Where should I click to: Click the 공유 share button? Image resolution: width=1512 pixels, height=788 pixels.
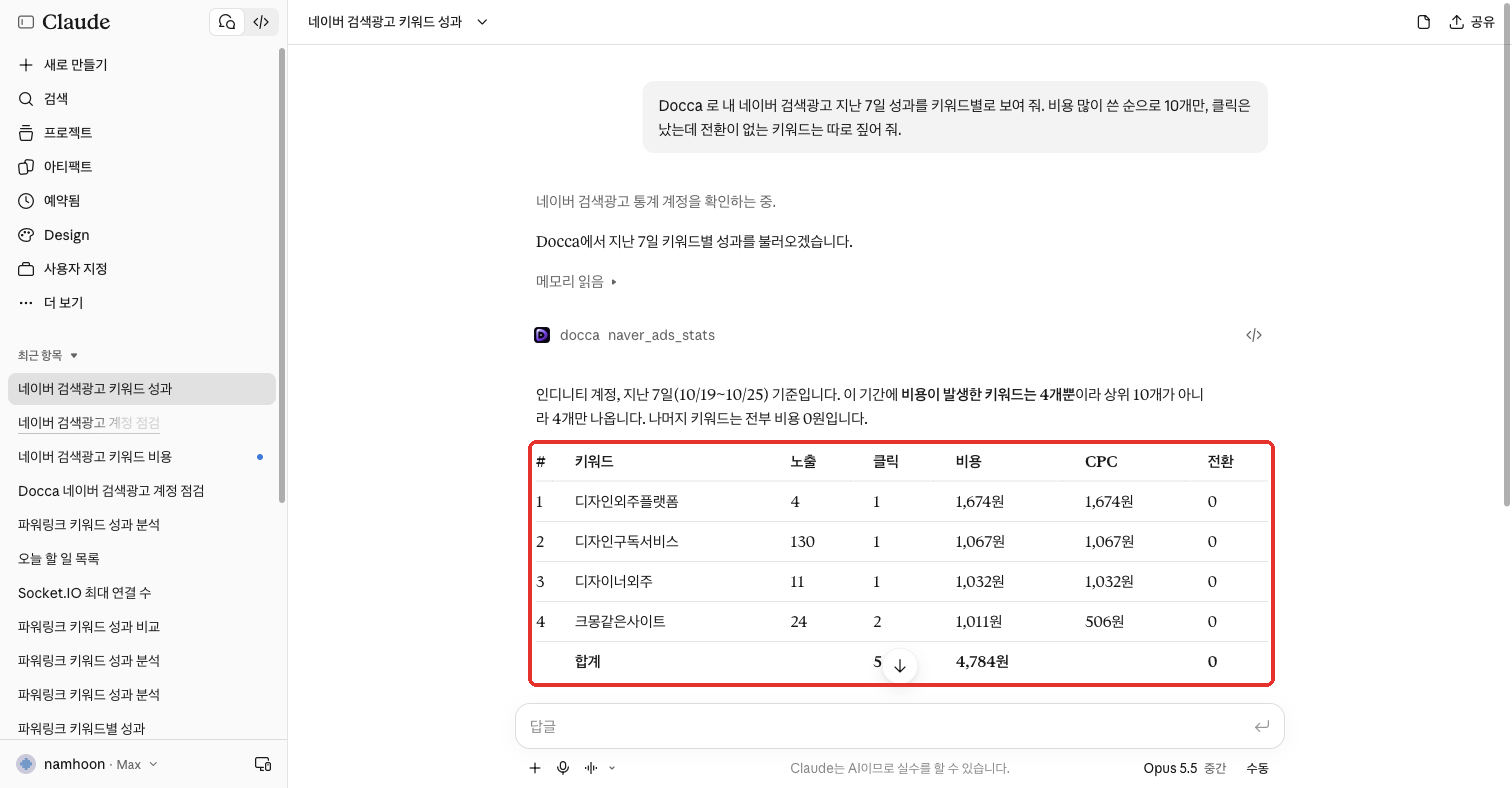tap(1472, 22)
